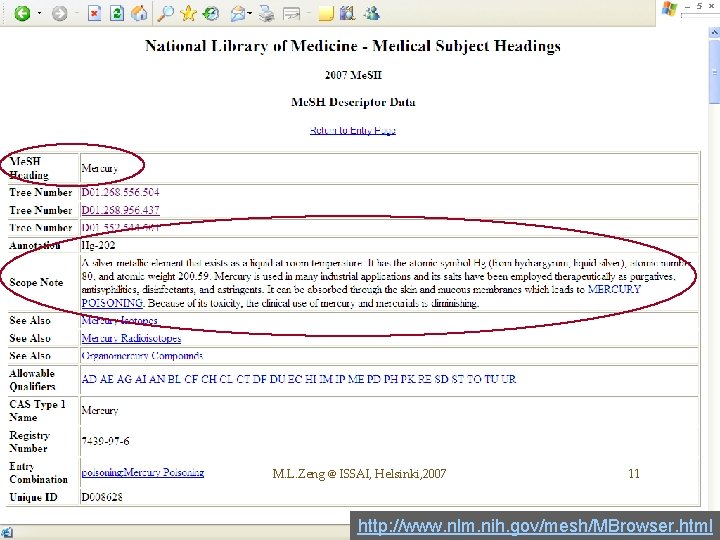Click the Entry Combination row label
Viewport: 720px width, 540px height.
coord(39,472)
